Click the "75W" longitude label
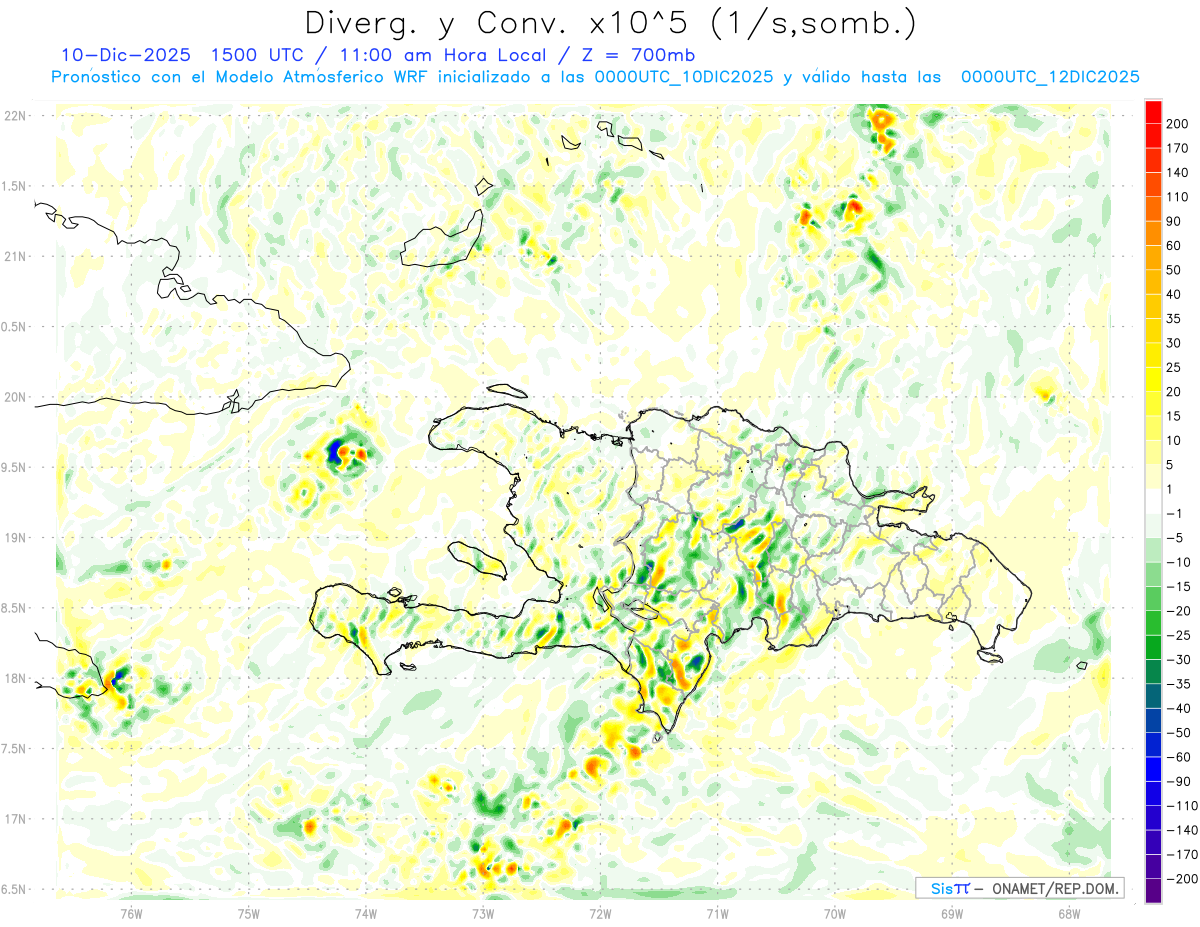This screenshot has height=927, width=1200. point(249,913)
